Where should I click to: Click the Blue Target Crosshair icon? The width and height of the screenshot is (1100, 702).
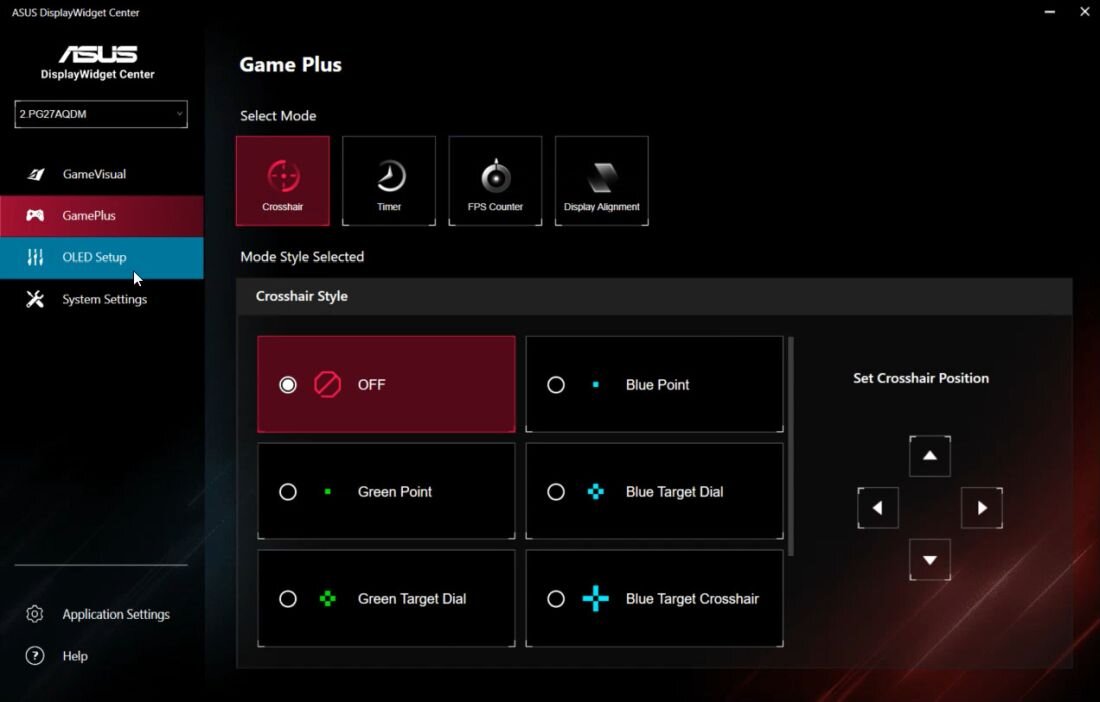[x=596, y=599]
